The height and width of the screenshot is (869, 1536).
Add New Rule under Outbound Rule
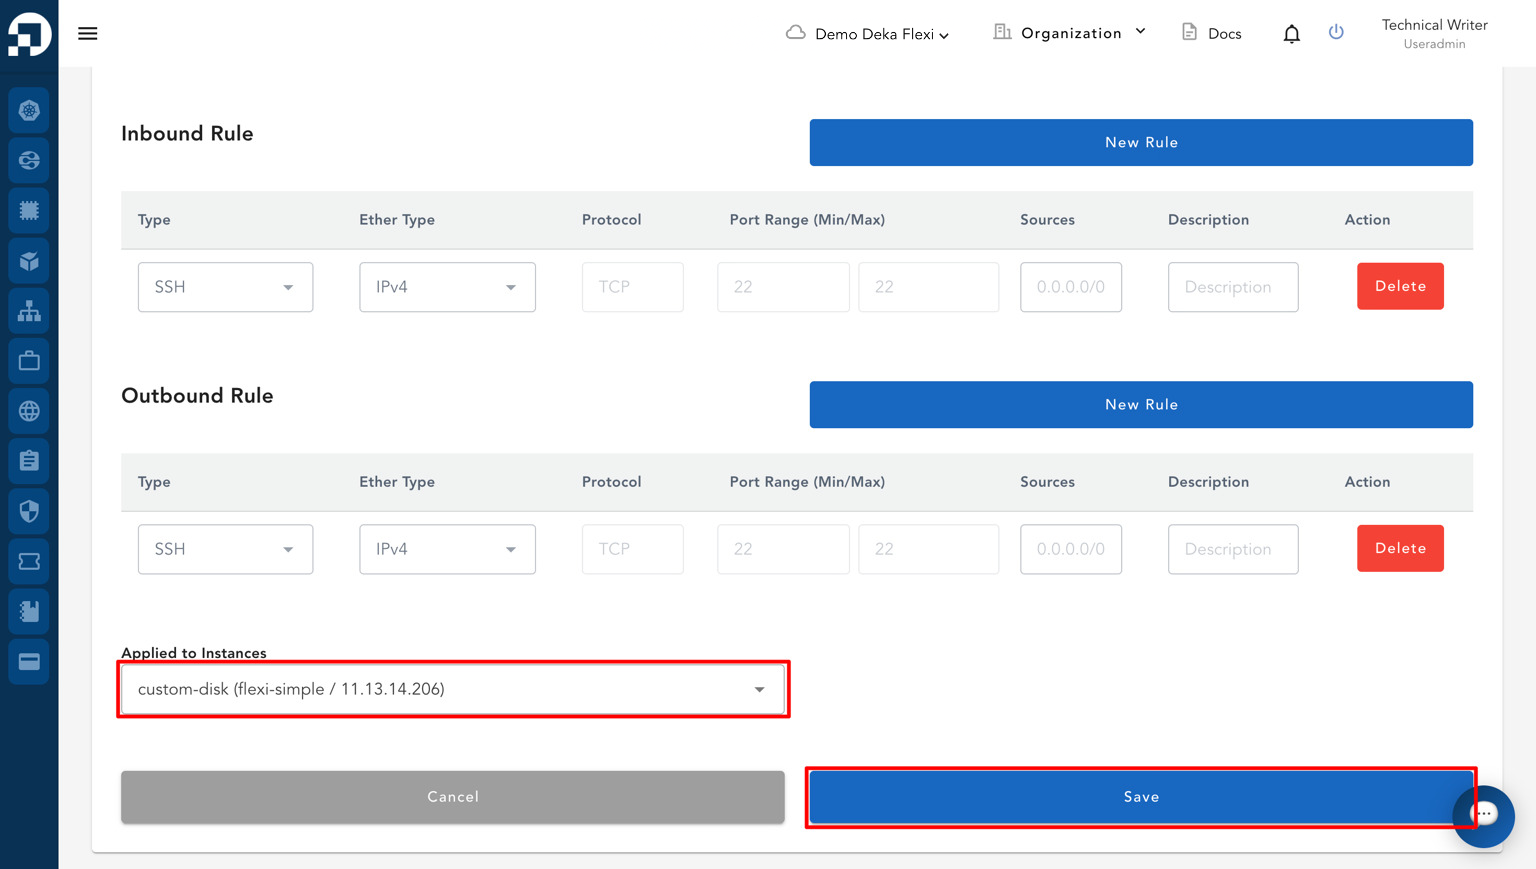1141,405
